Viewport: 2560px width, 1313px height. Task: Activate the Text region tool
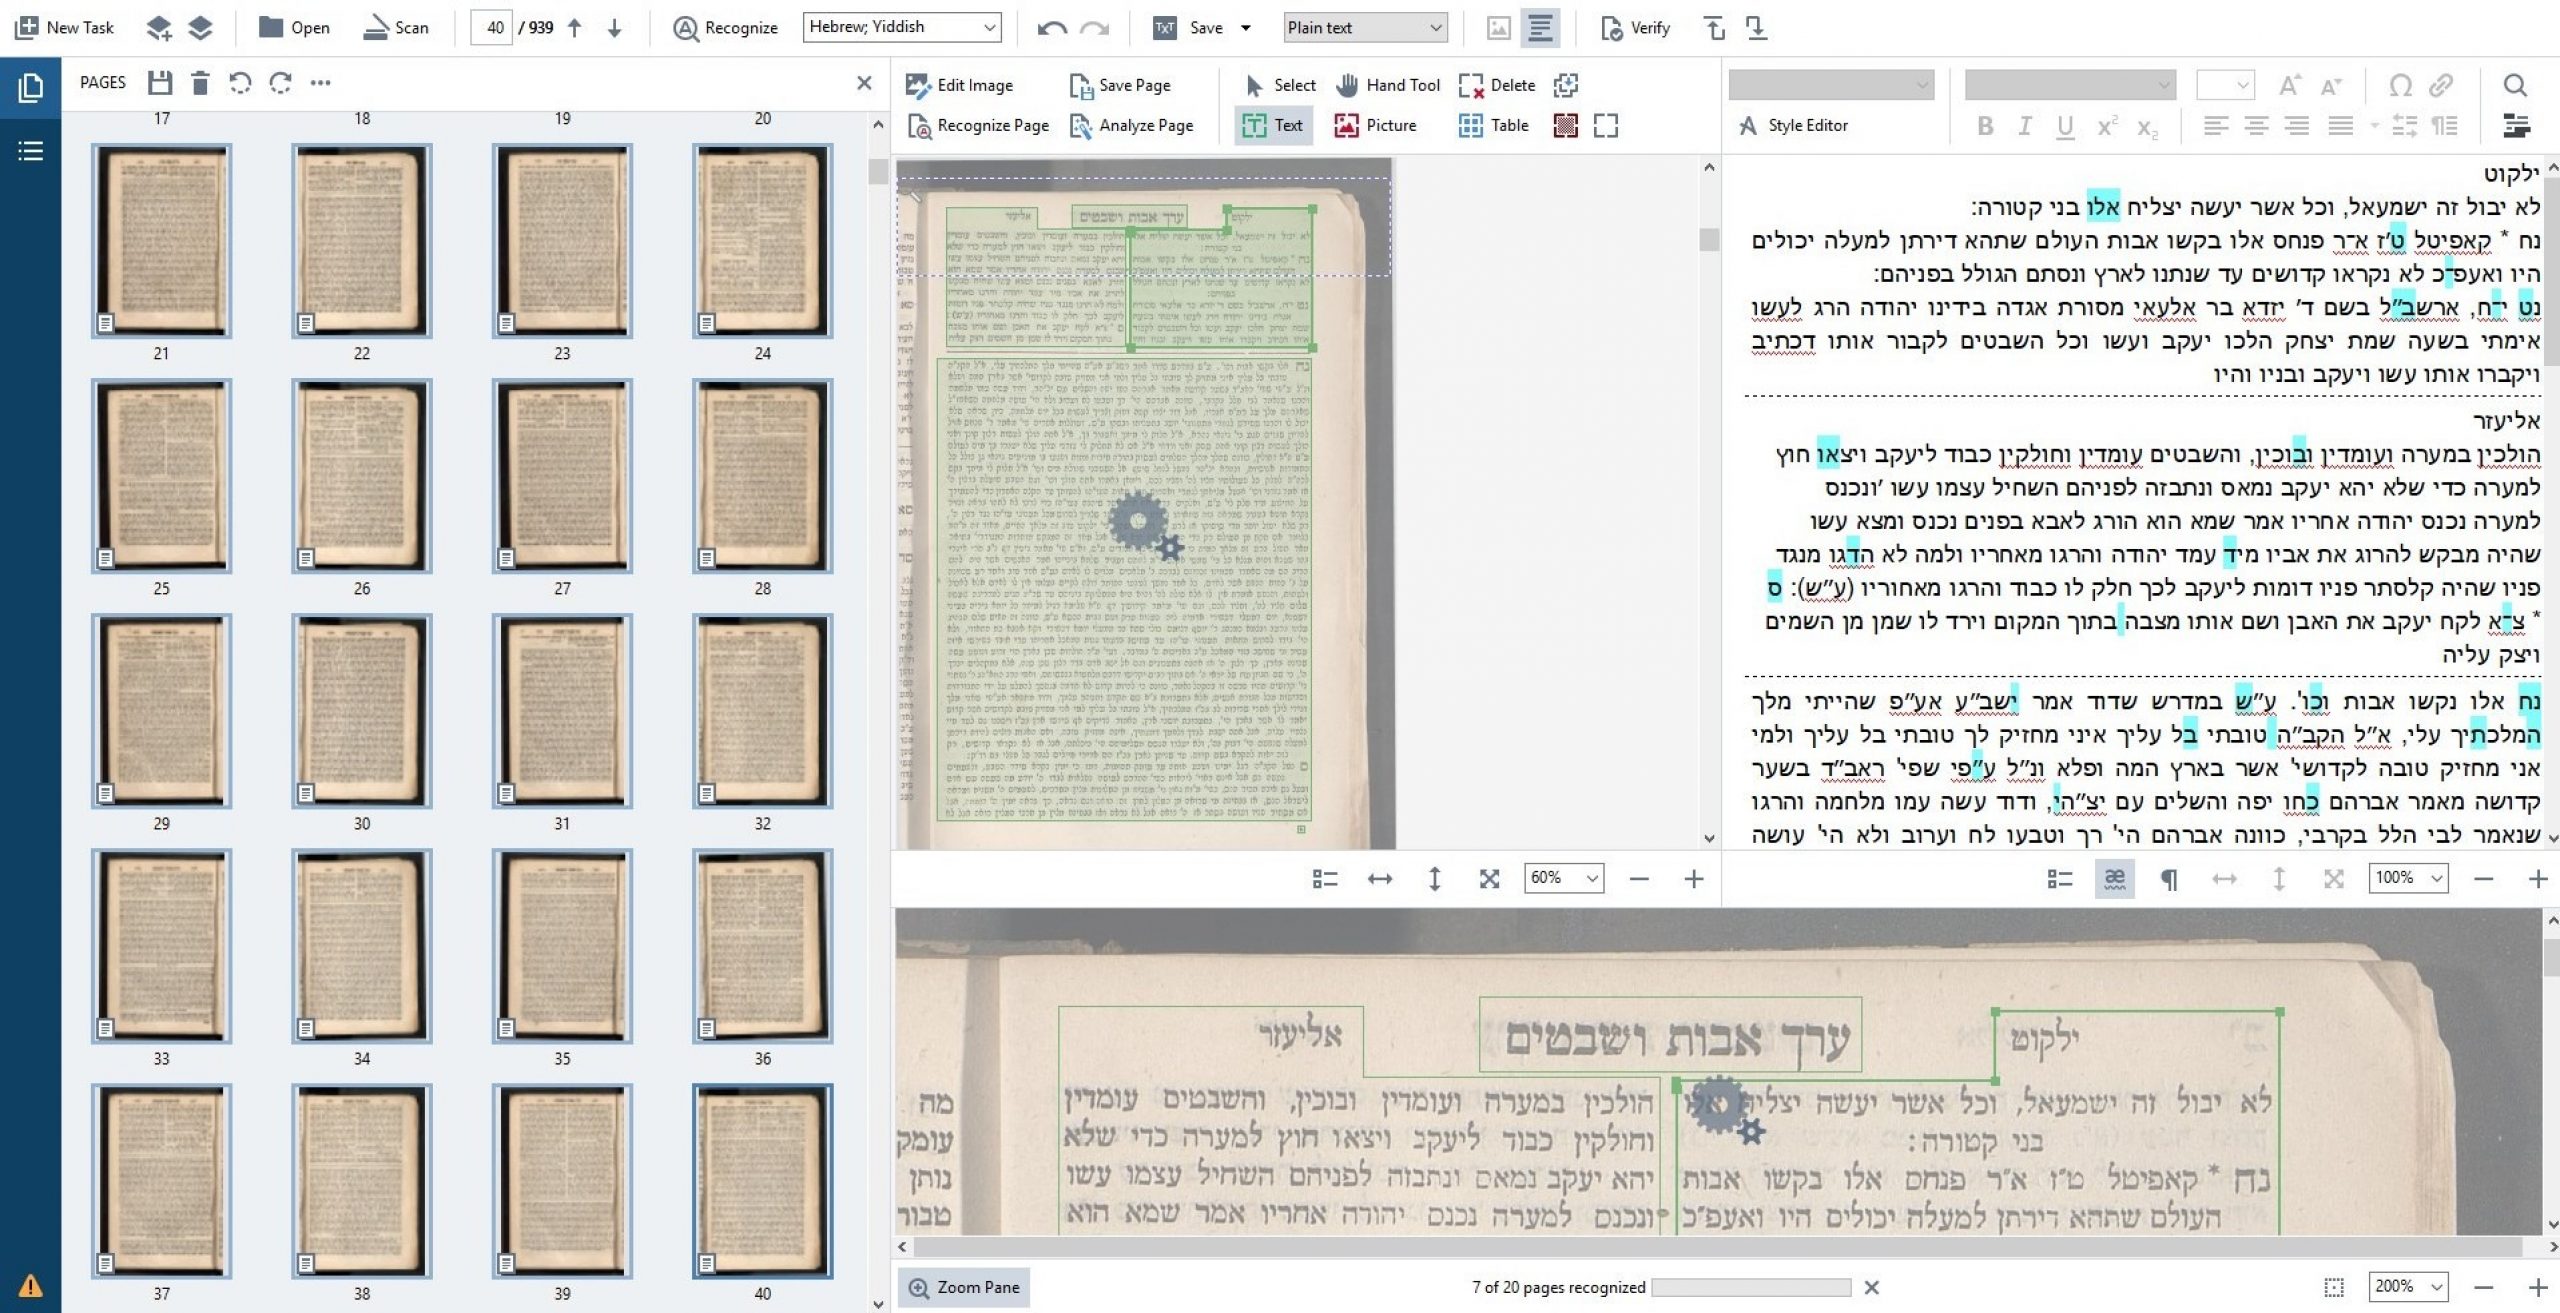pos(1273,125)
